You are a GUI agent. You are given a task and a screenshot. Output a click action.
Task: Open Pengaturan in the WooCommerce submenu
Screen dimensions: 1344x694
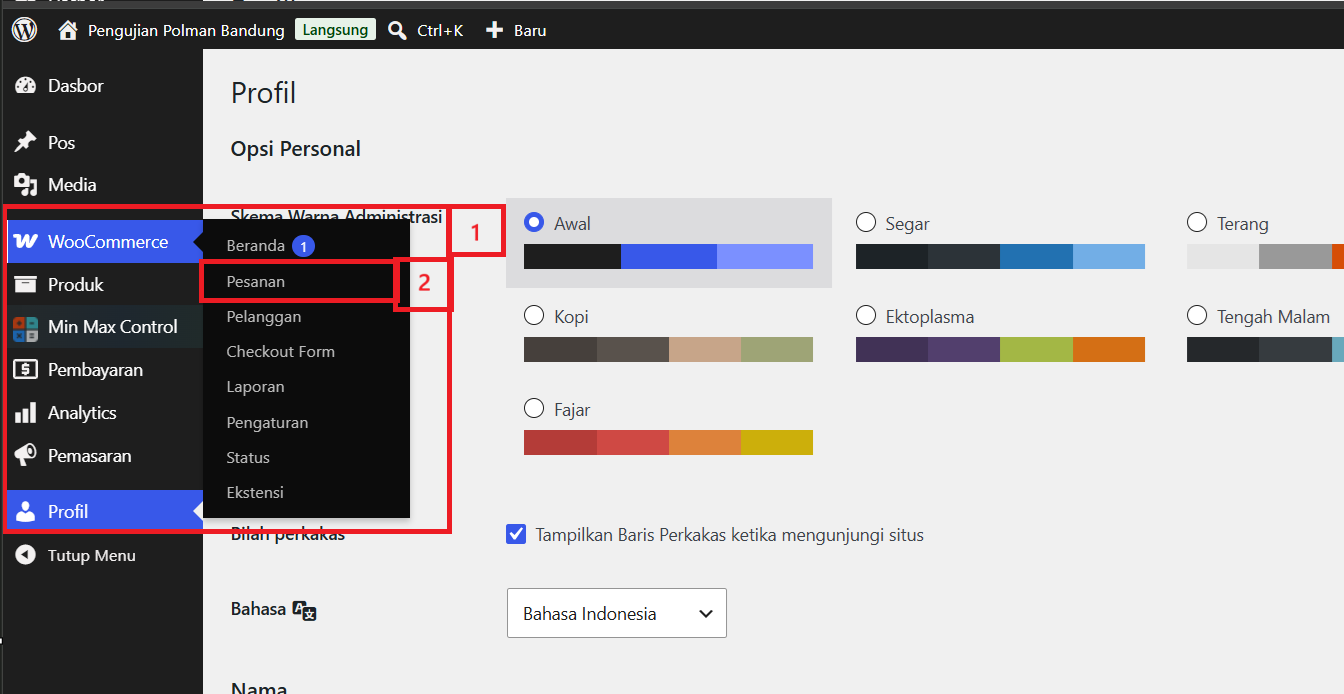(x=267, y=422)
